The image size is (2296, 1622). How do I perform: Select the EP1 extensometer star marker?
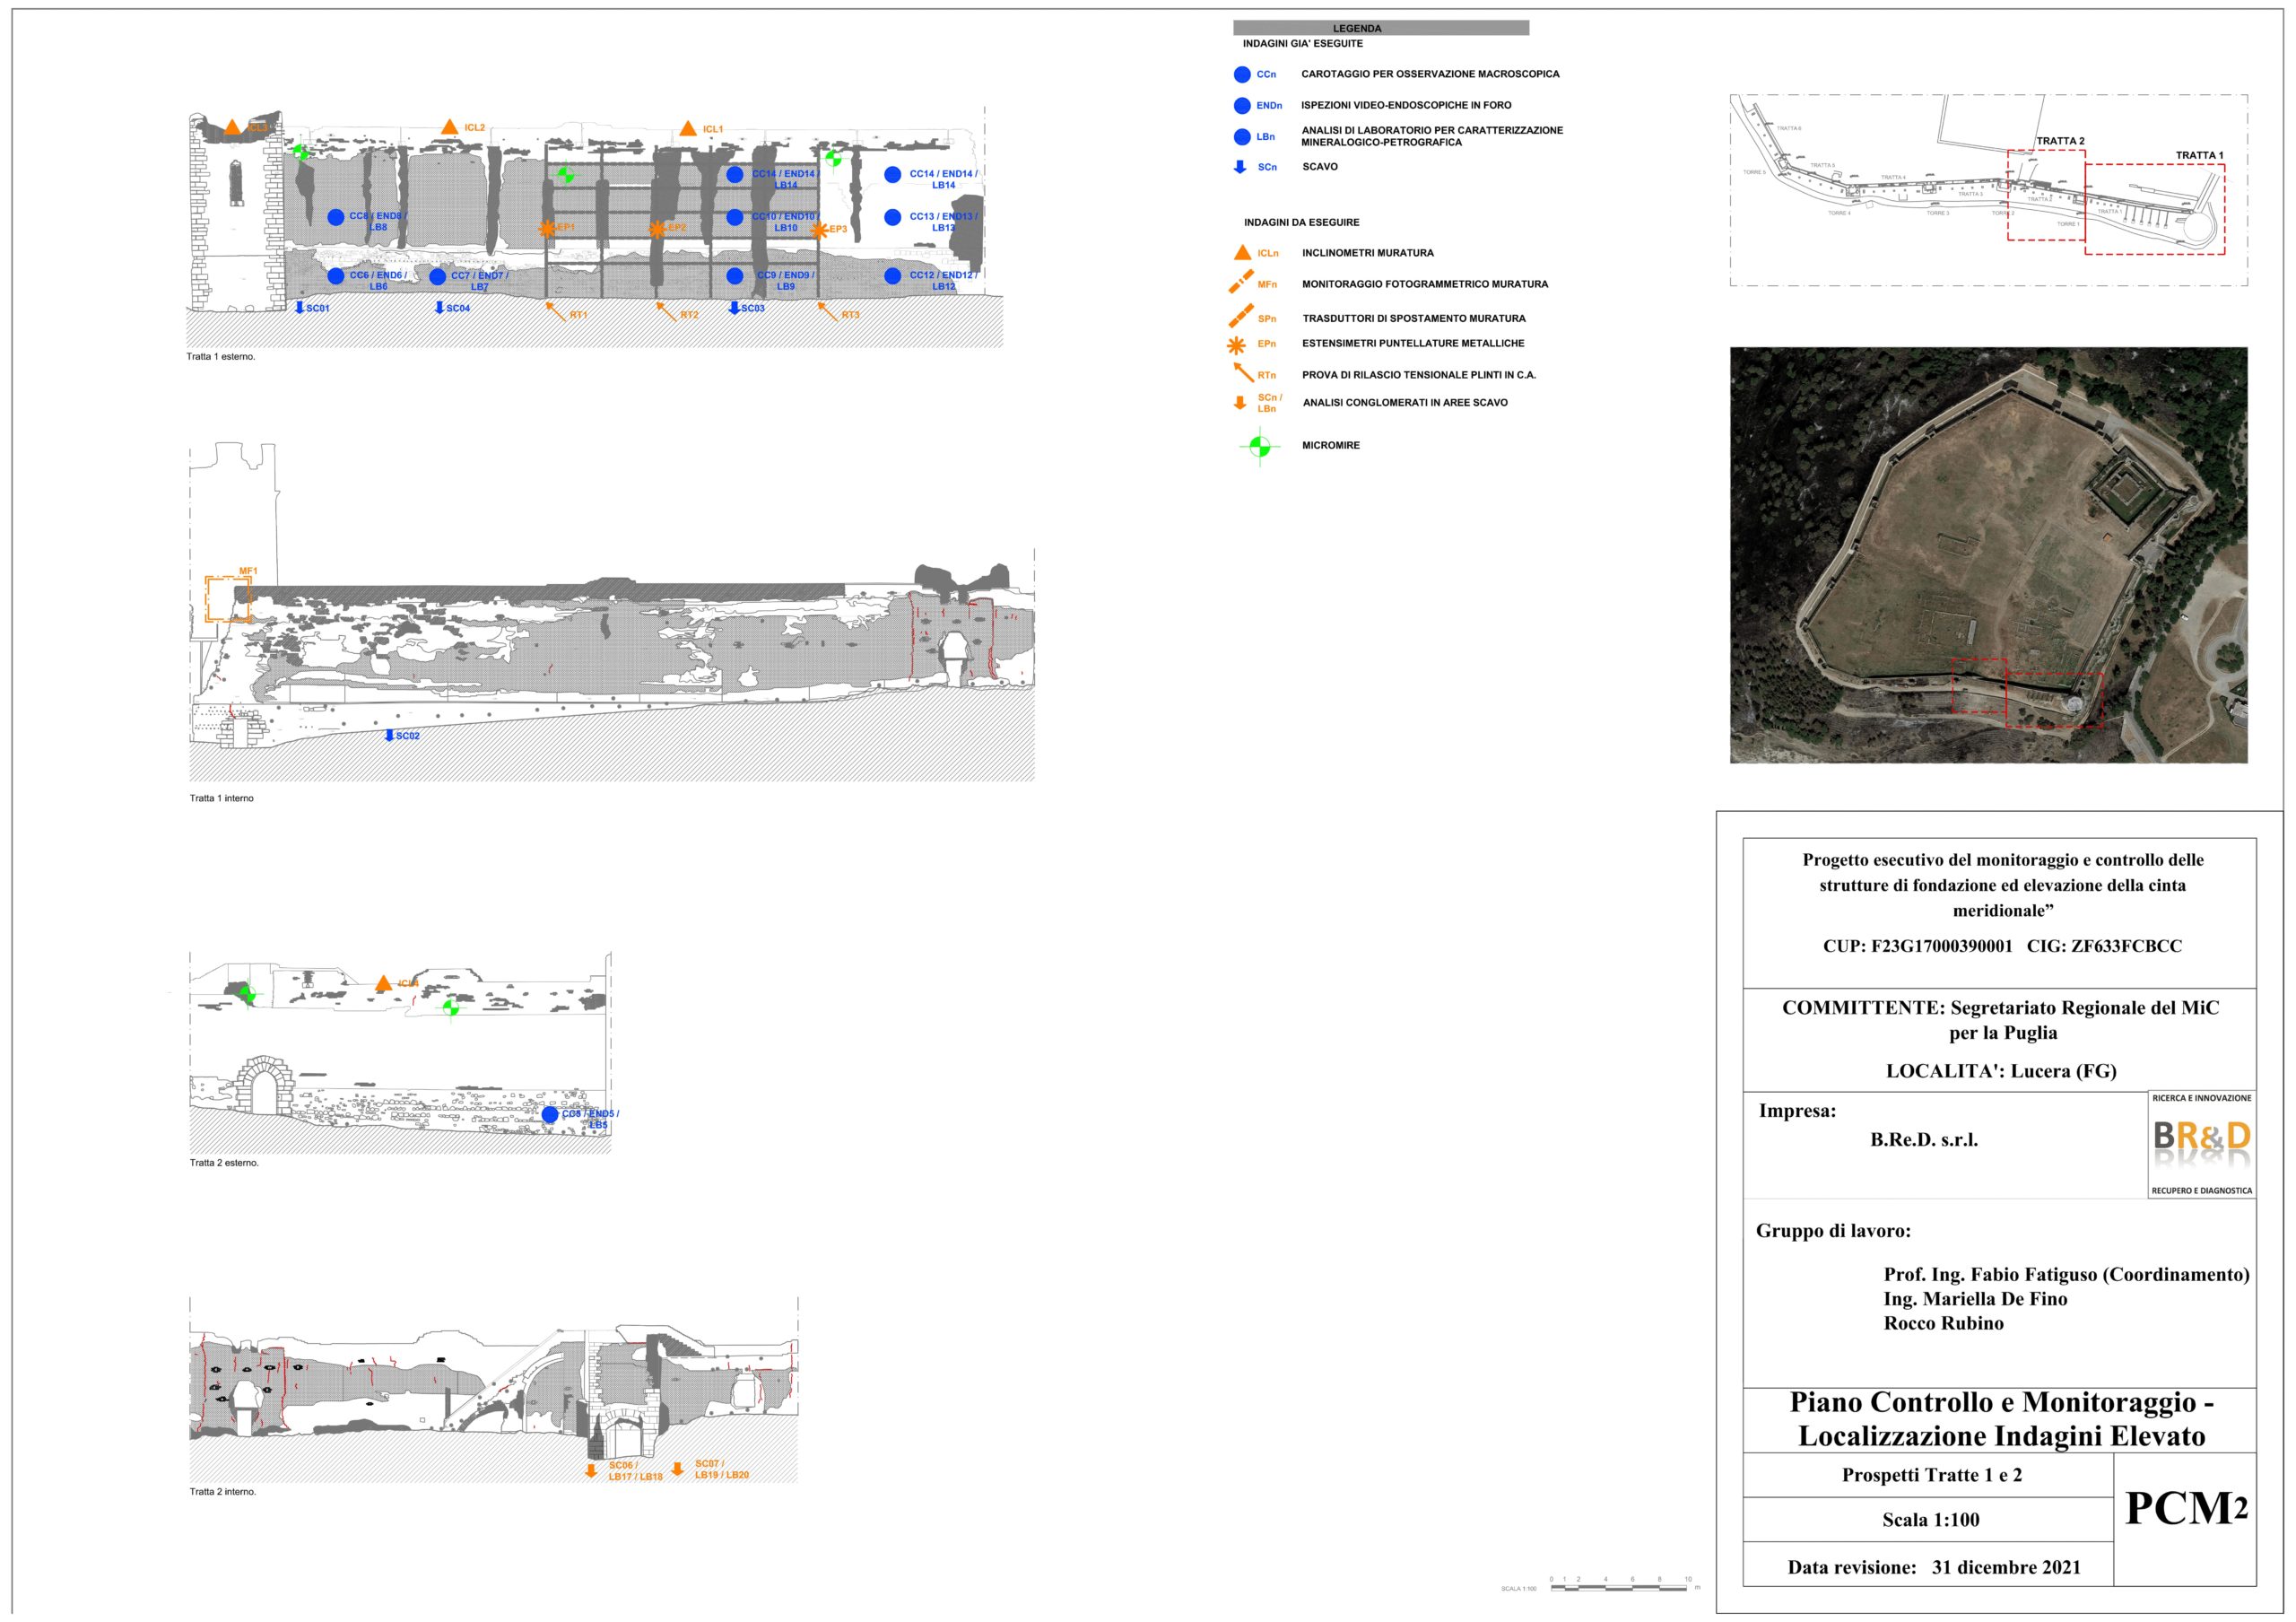pos(547,228)
